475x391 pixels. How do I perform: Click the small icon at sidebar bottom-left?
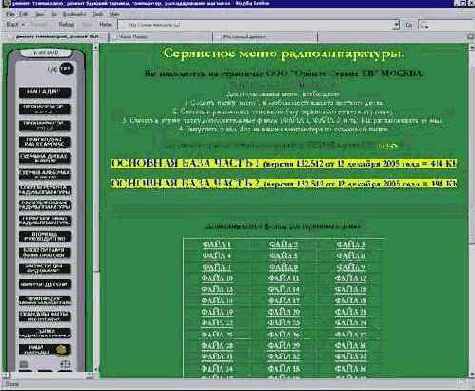point(24,364)
